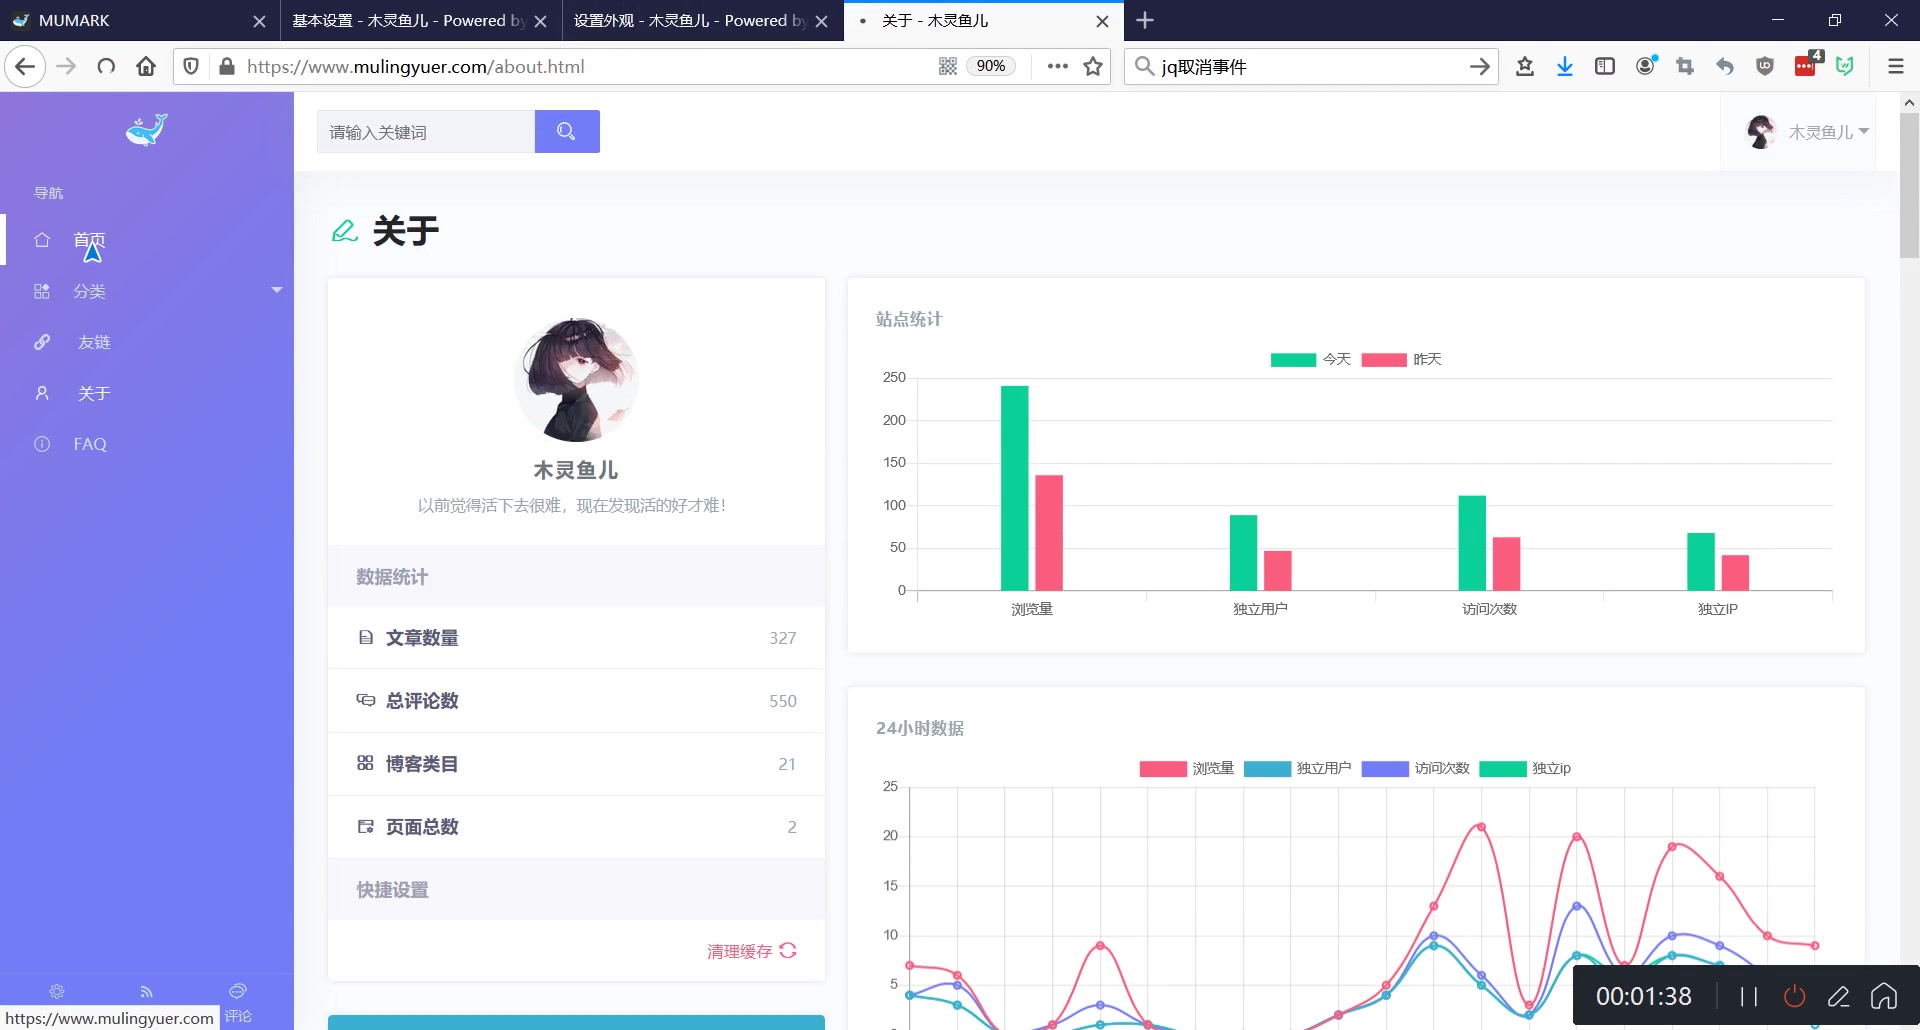Open sidebar settings gear icon
The height and width of the screenshot is (1030, 1920).
point(57,992)
